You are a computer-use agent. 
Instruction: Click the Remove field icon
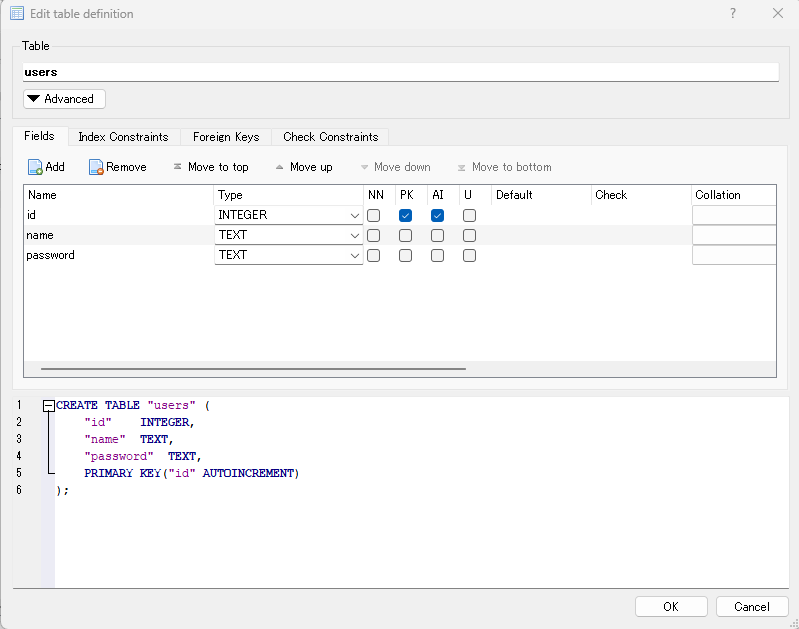96,167
